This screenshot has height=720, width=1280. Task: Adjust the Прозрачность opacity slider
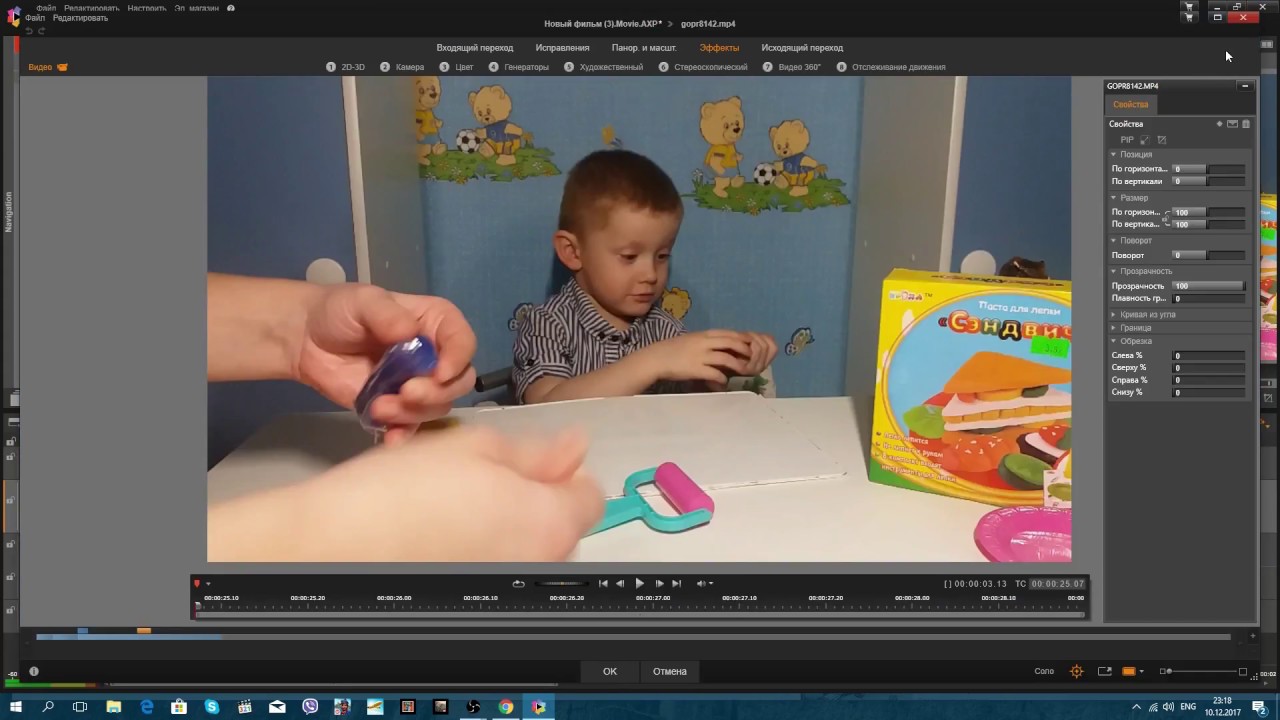1208,286
